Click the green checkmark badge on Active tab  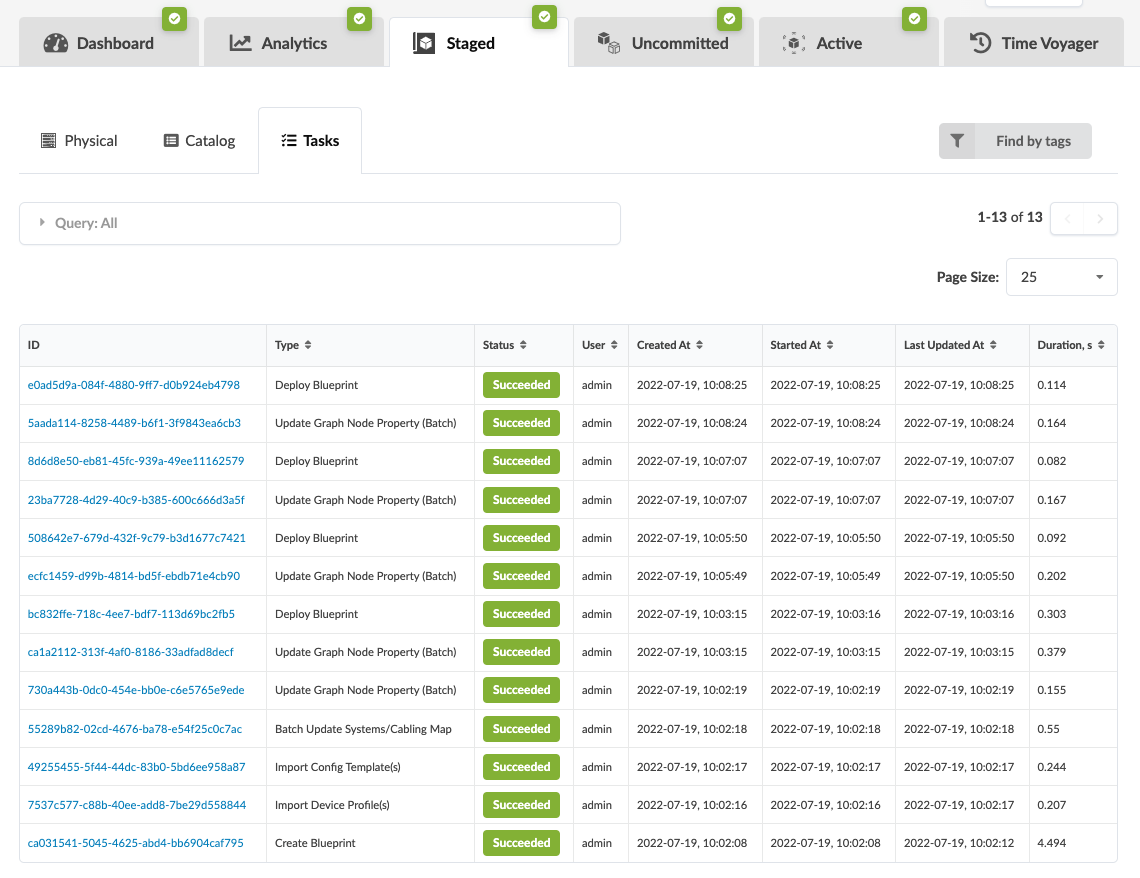coord(914,18)
